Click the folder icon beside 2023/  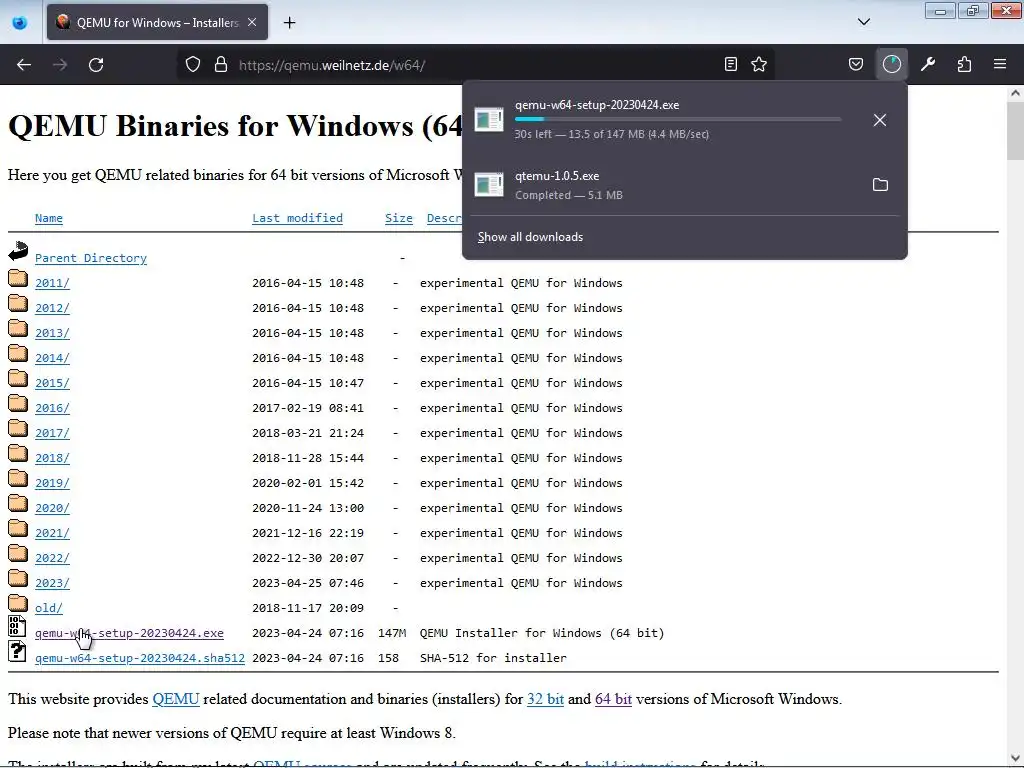point(18,579)
